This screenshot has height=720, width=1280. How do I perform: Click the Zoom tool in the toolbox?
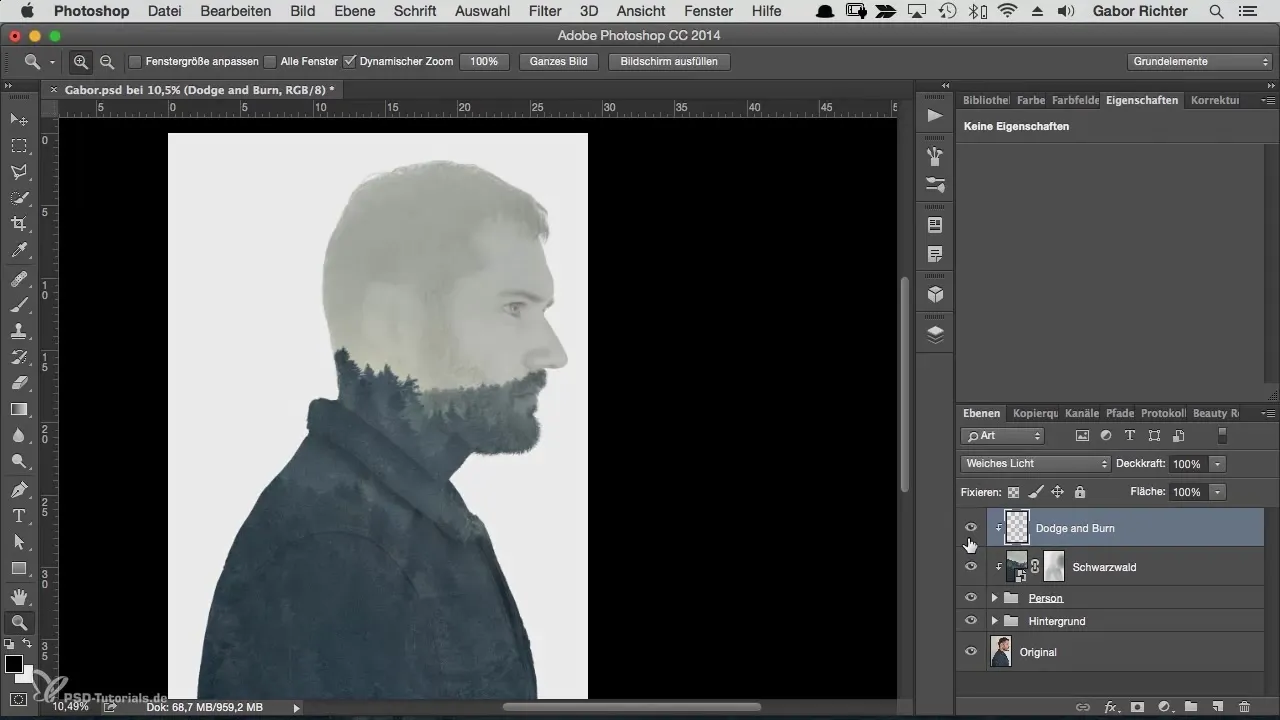pos(19,623)
